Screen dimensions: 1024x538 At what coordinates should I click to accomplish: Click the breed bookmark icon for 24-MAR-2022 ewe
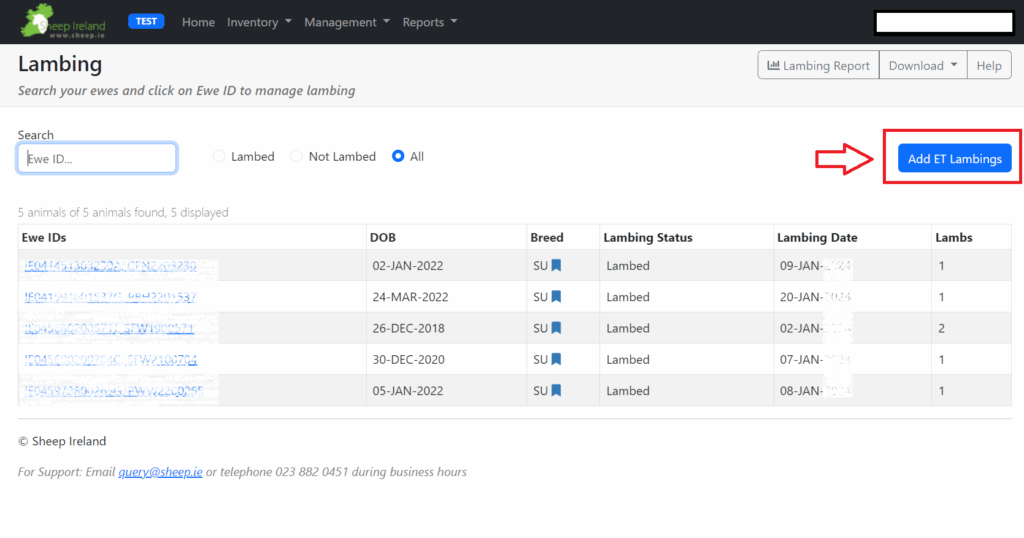(x=556, y=297)
